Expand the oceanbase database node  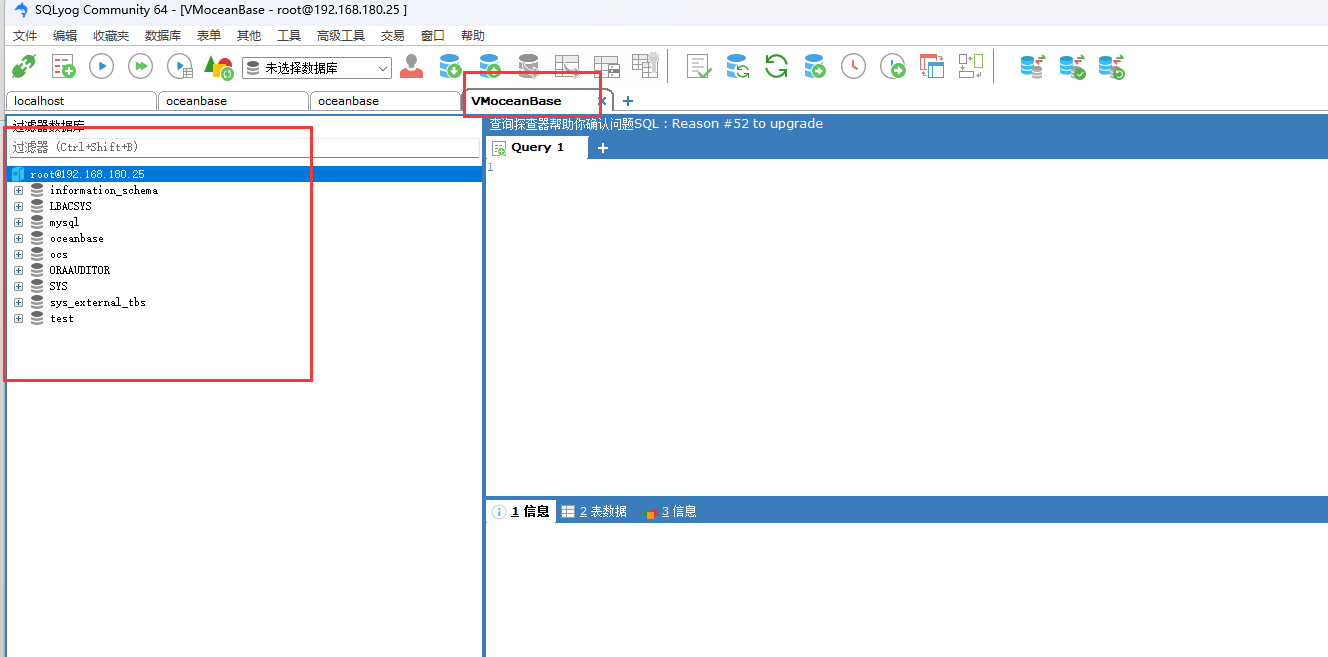click(18, 238)
